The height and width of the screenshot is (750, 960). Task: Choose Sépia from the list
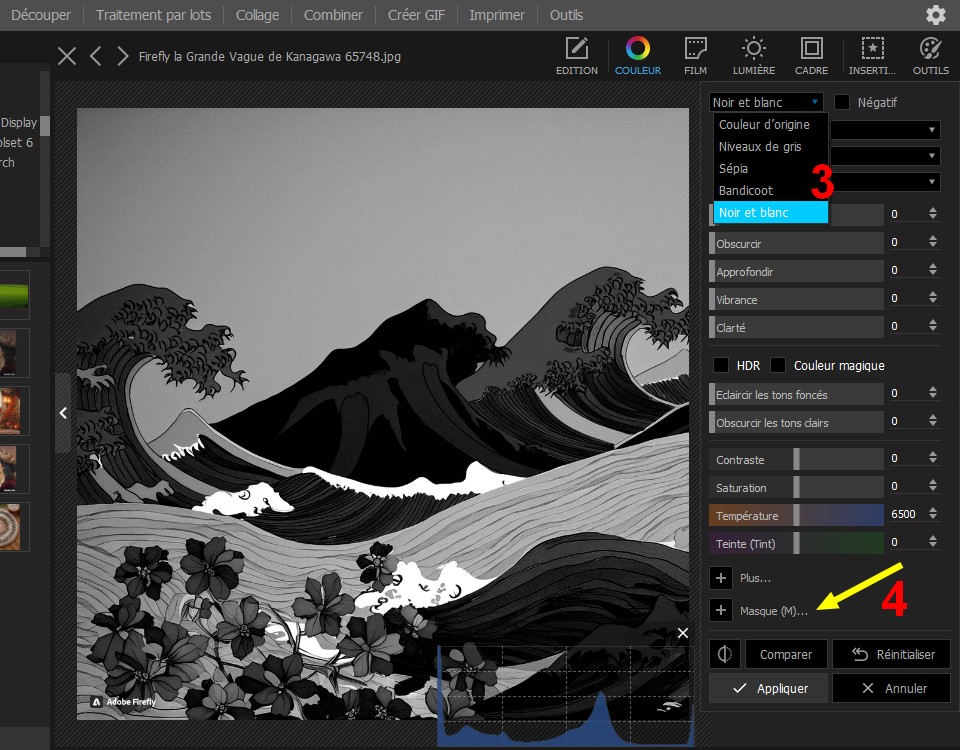point(770,168)
